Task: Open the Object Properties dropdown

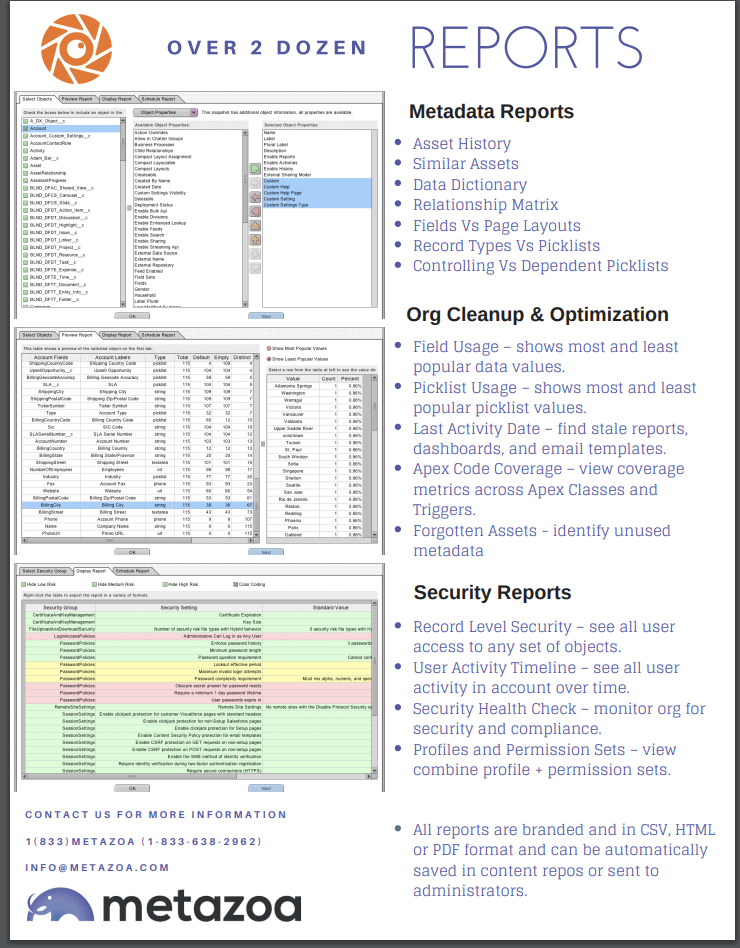Action: point(165,112)
